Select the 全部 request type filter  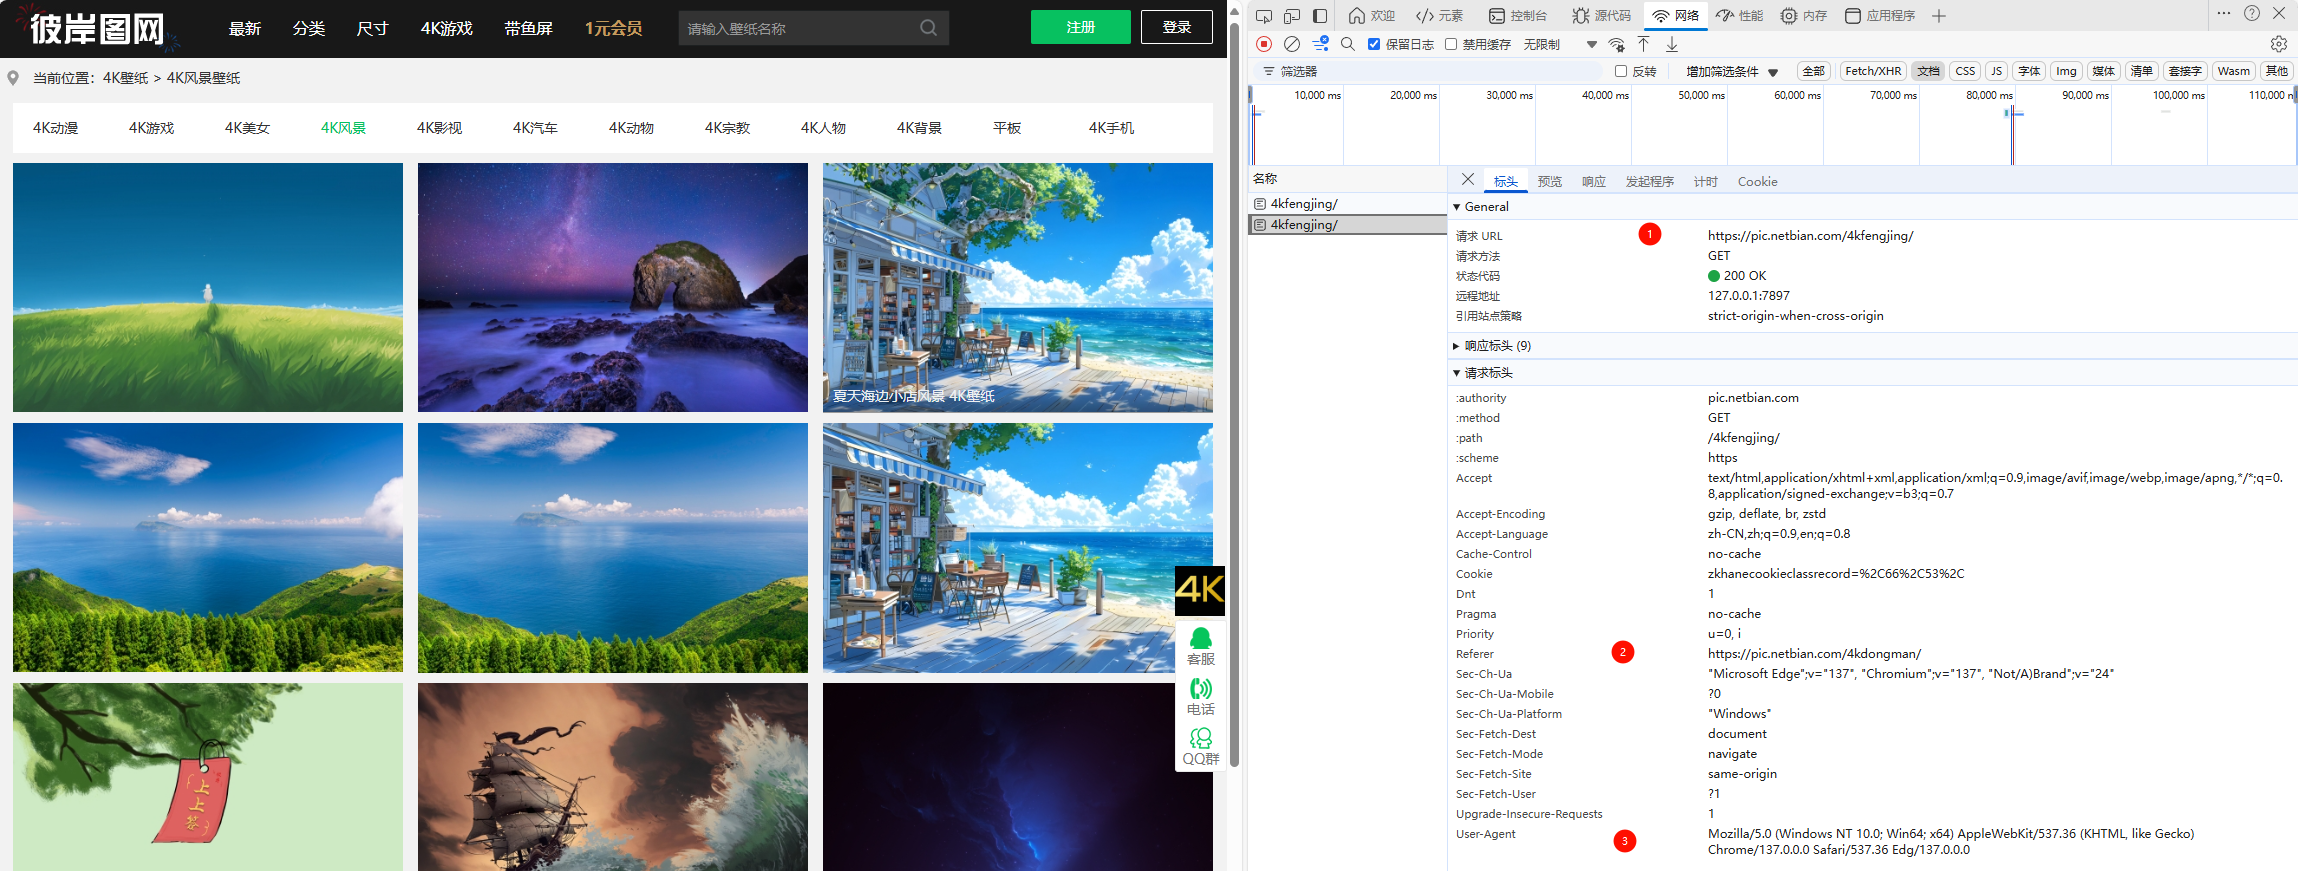click(x=1813, y=71)
